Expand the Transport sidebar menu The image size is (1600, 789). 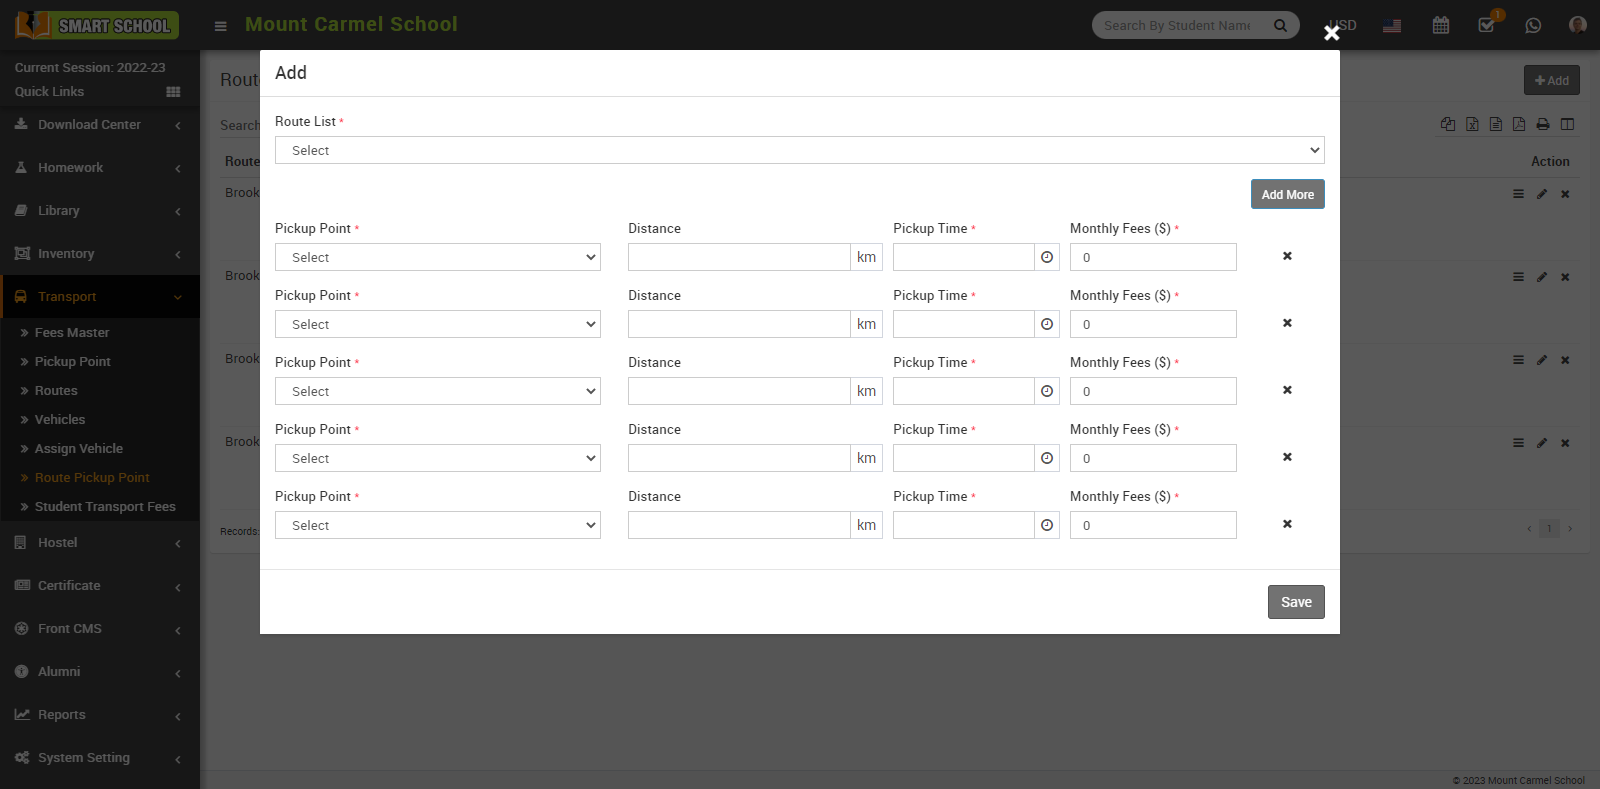pos(100,297)
